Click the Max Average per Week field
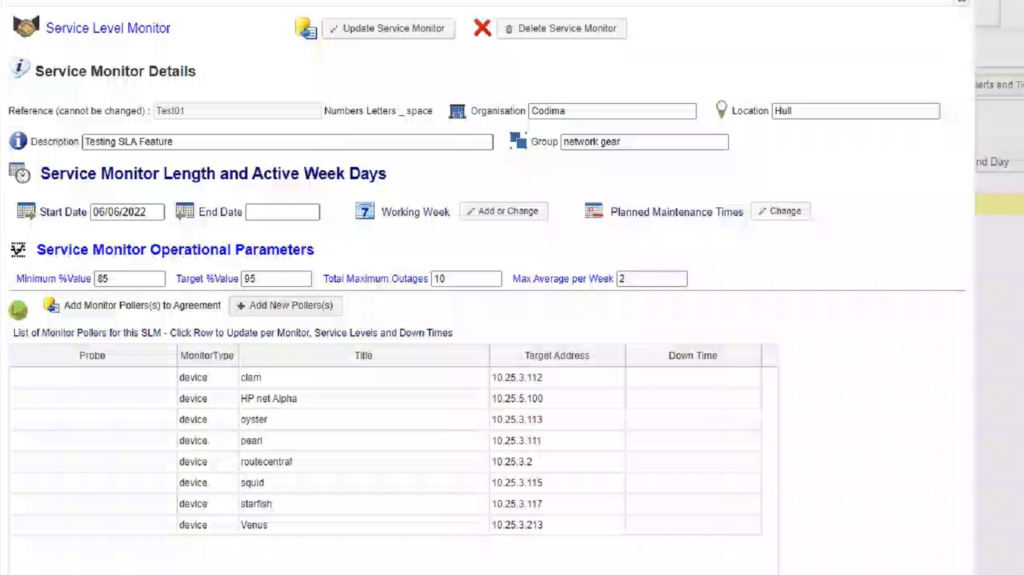Screen dimensions: 1024x575 (652, 279)
